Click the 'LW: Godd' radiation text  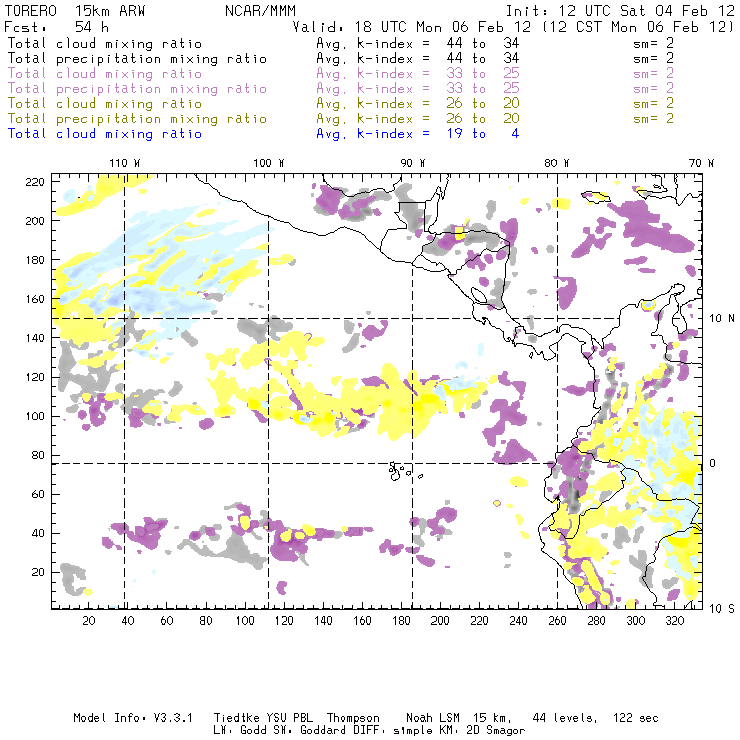[240, 730]
